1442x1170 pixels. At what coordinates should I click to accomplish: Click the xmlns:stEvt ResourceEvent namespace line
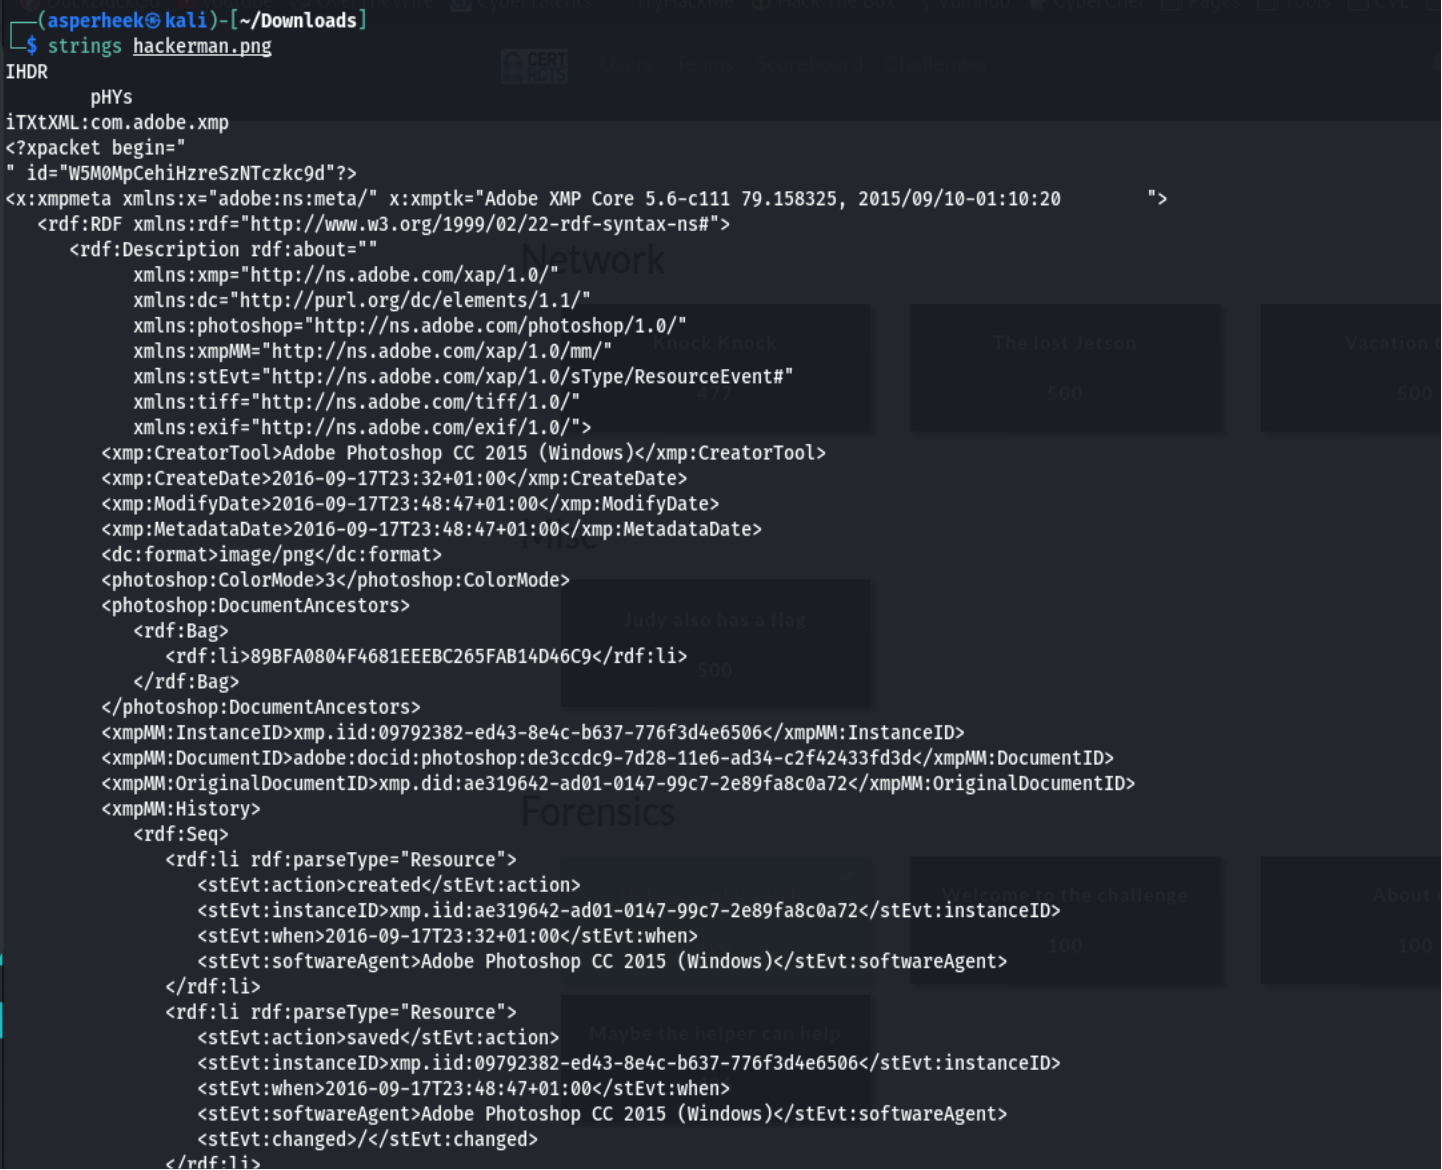pos(463,377)
